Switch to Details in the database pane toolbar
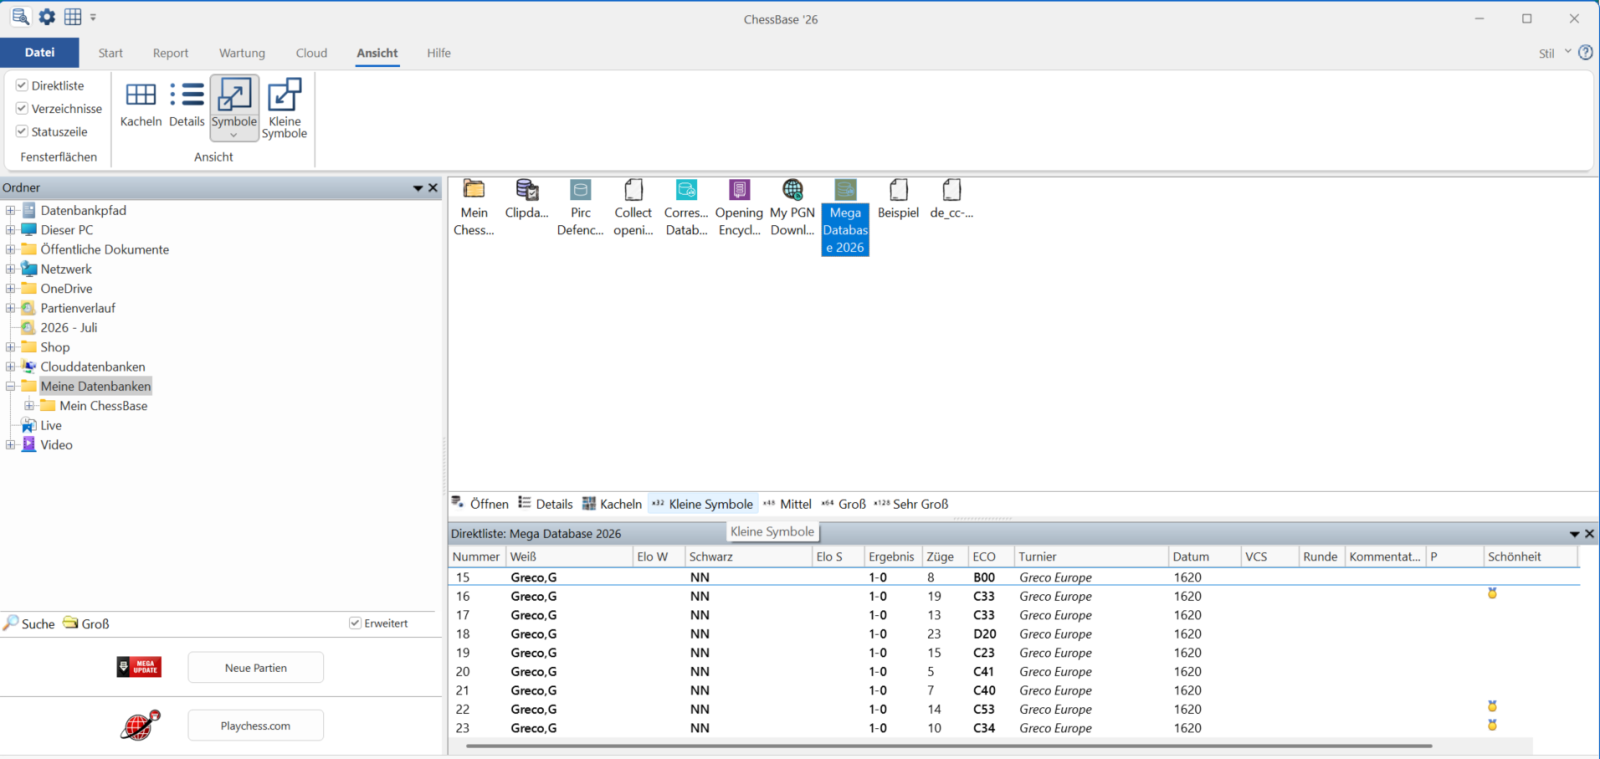This screenshot has height=759, width=1600. [x=545, y=504]
